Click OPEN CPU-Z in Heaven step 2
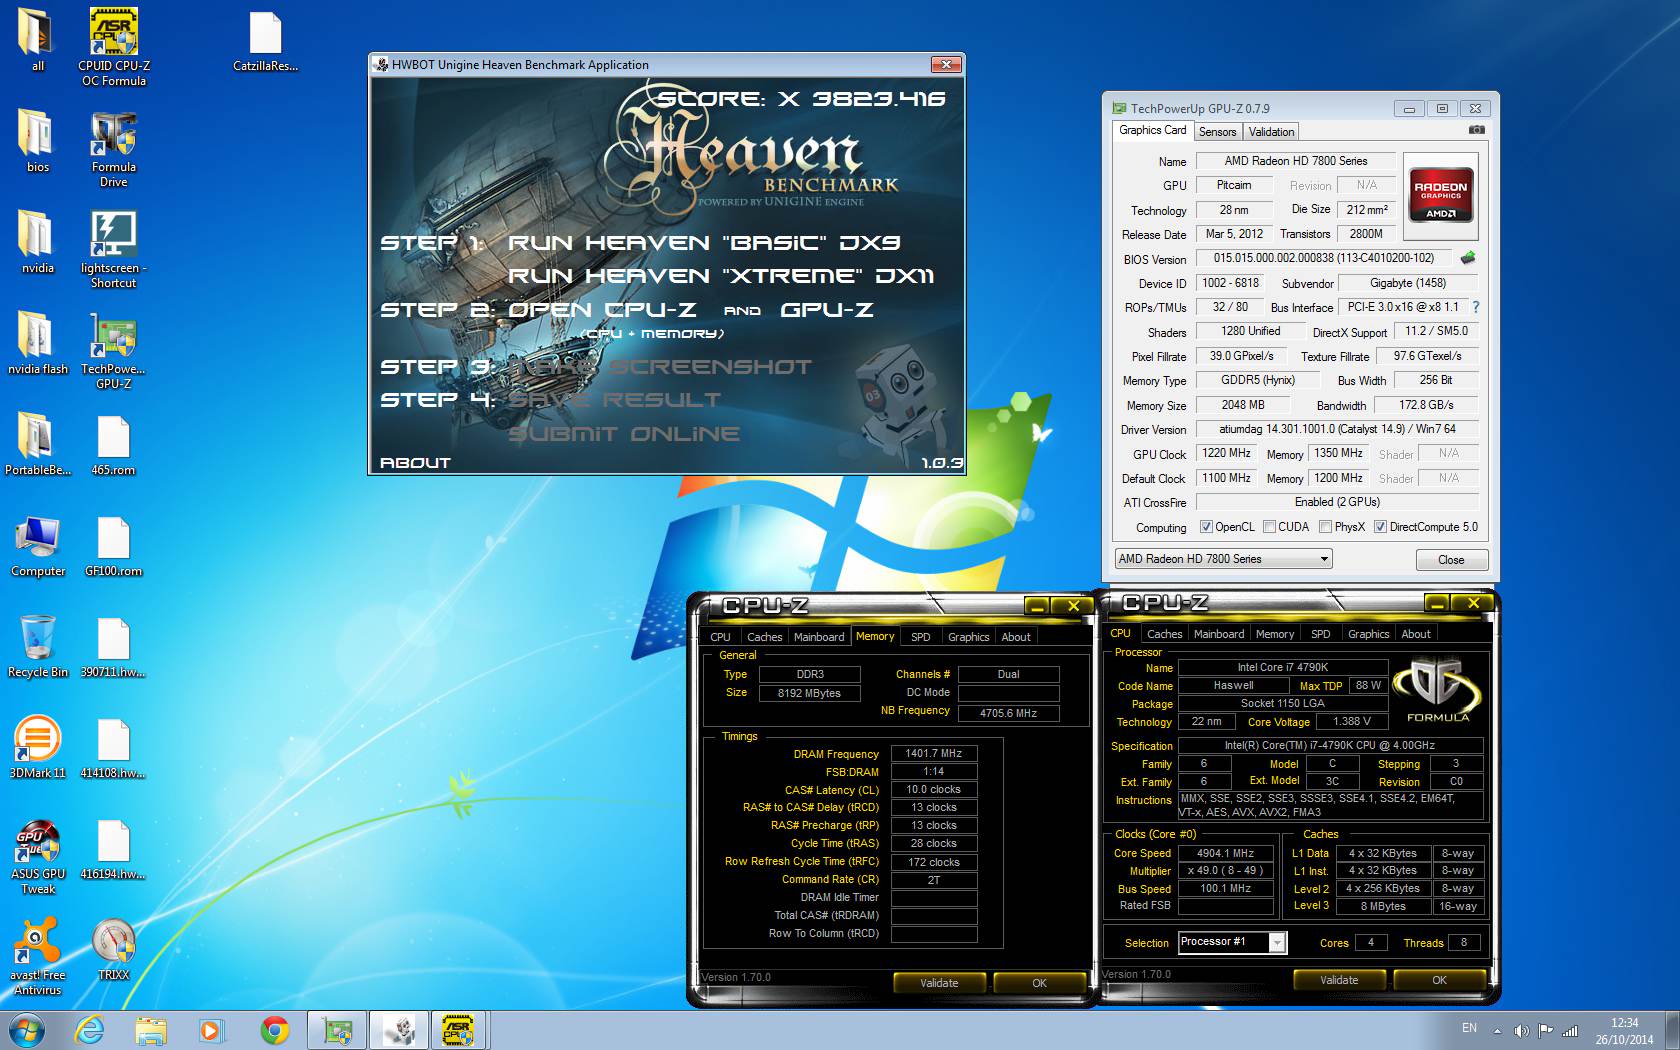This screenshot has height=1050, width=1680. (x=602, y=310)
